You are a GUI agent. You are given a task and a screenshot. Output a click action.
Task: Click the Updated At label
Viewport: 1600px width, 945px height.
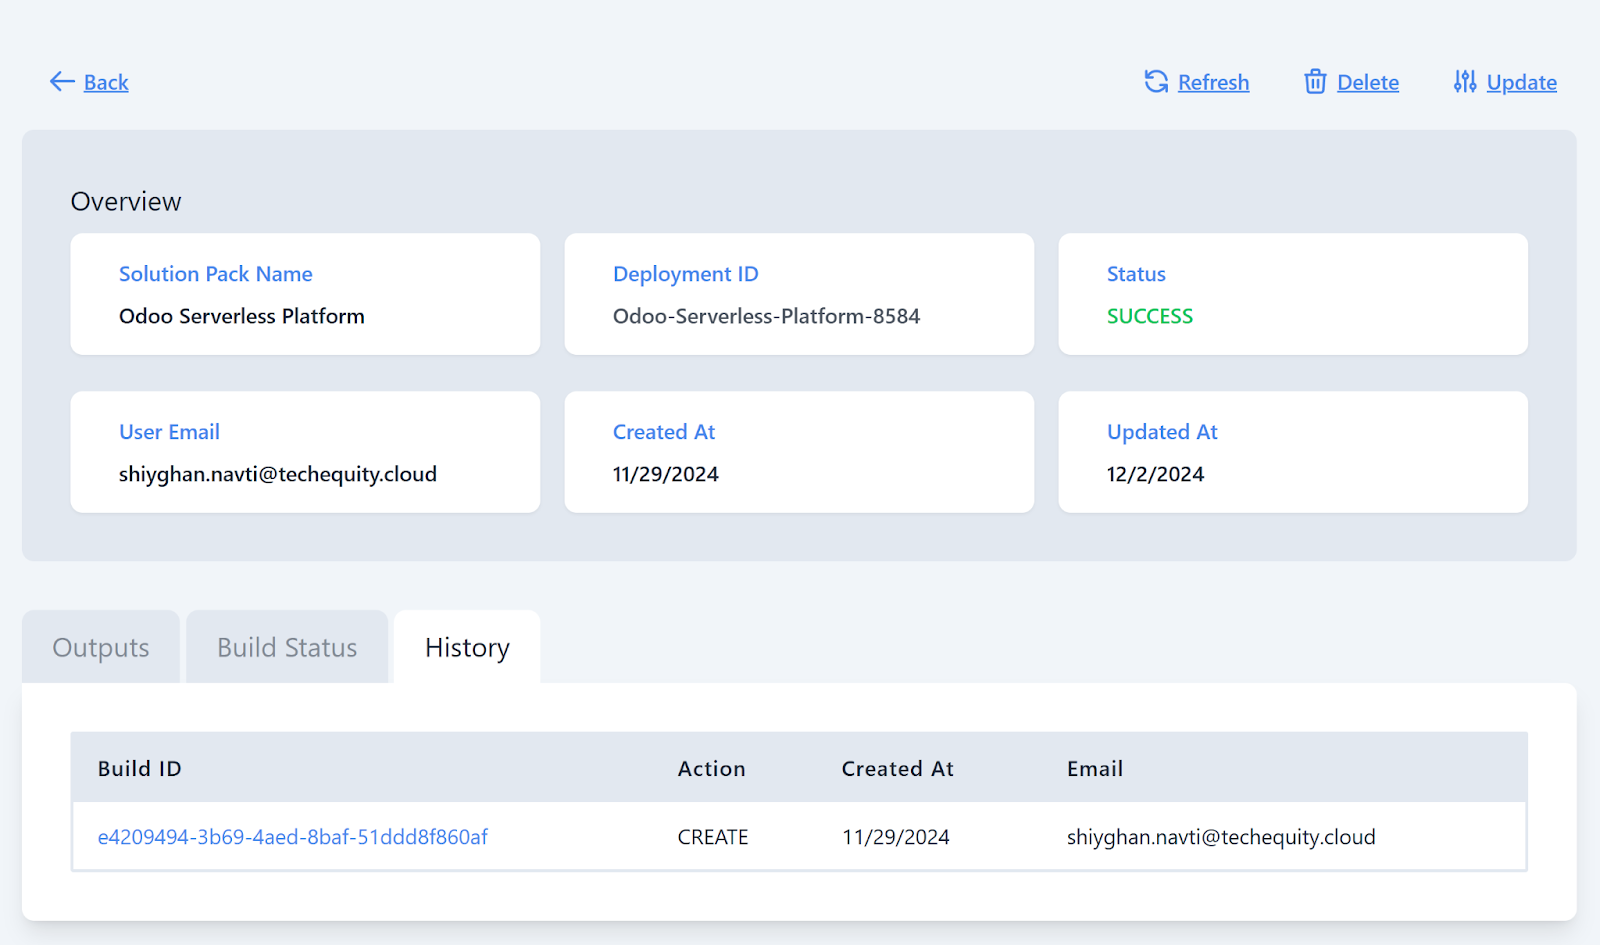click(1162, 432)
